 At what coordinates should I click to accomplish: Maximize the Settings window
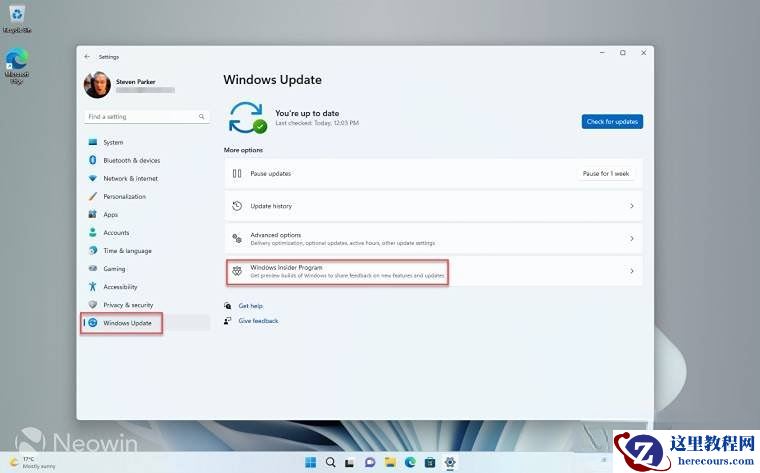coord(623,53)
